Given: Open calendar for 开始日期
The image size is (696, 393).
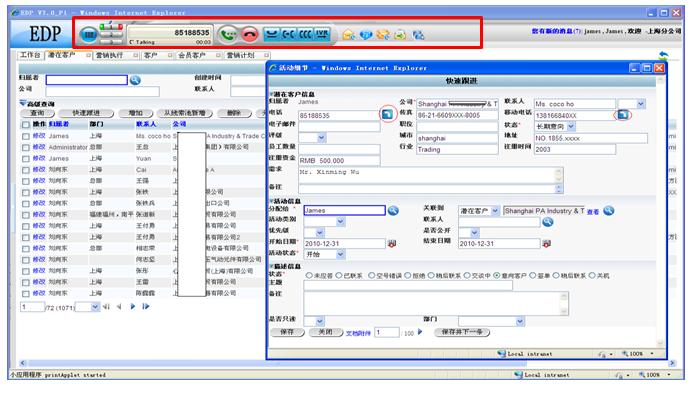Looking at the screenshot, I should point(392,243).
